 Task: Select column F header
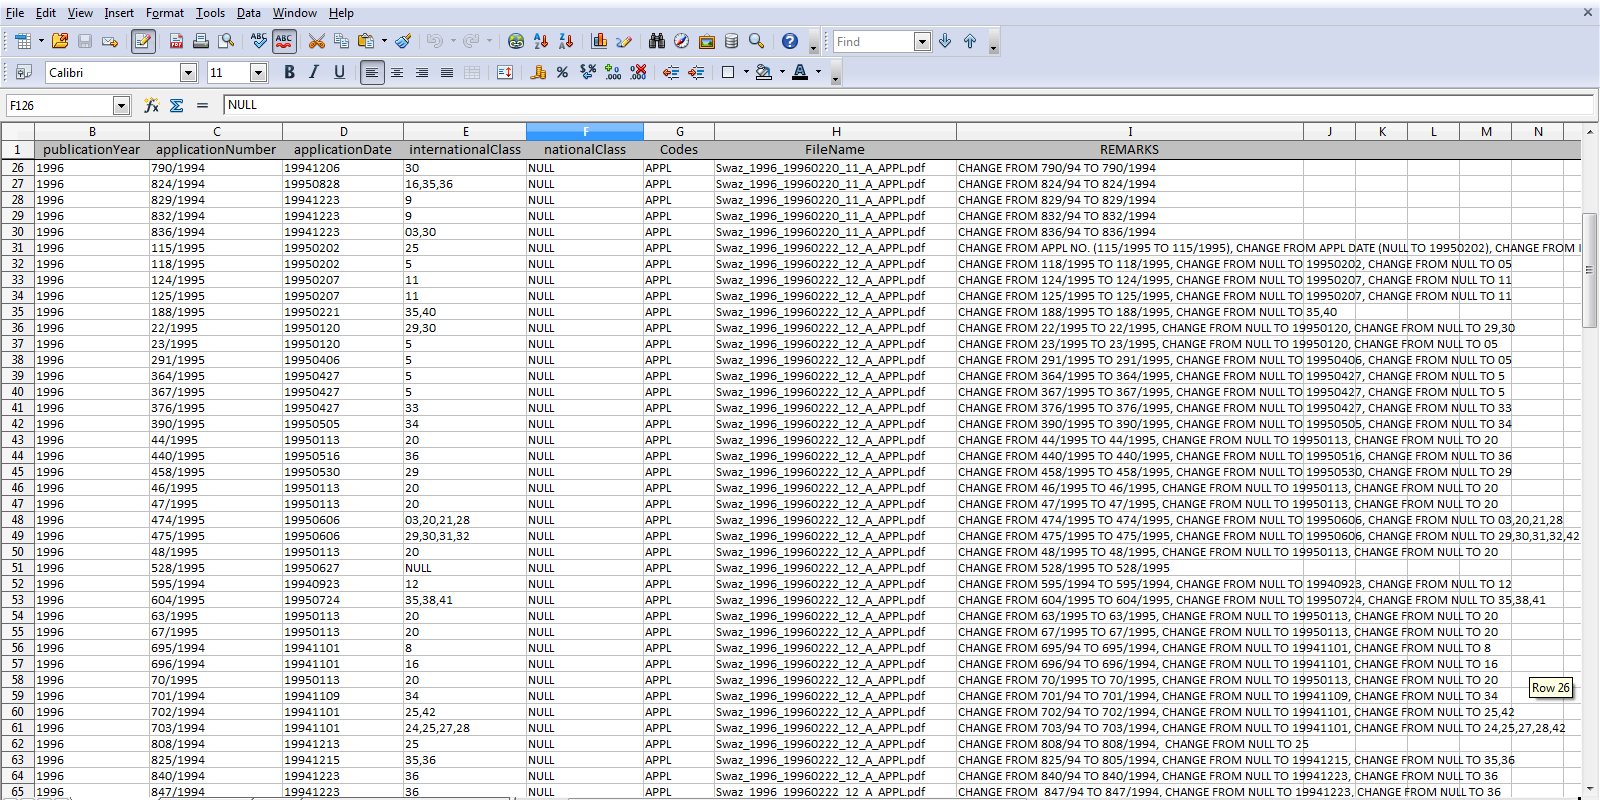point(585,131)
